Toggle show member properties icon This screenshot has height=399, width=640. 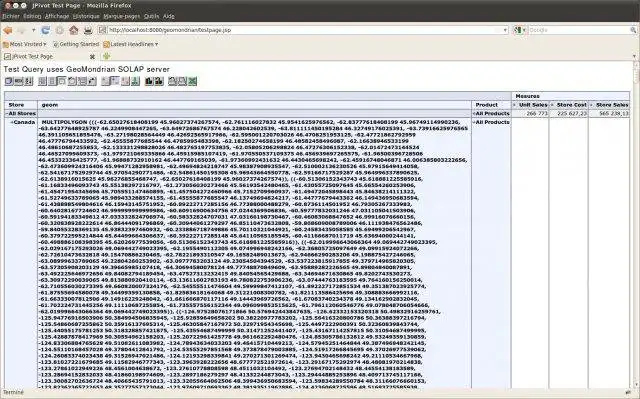tap(62, 81)
